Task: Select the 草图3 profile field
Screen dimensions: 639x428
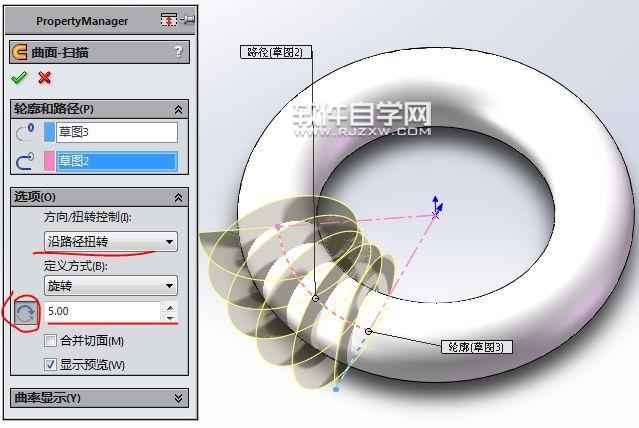Action: tap(117, 132)
